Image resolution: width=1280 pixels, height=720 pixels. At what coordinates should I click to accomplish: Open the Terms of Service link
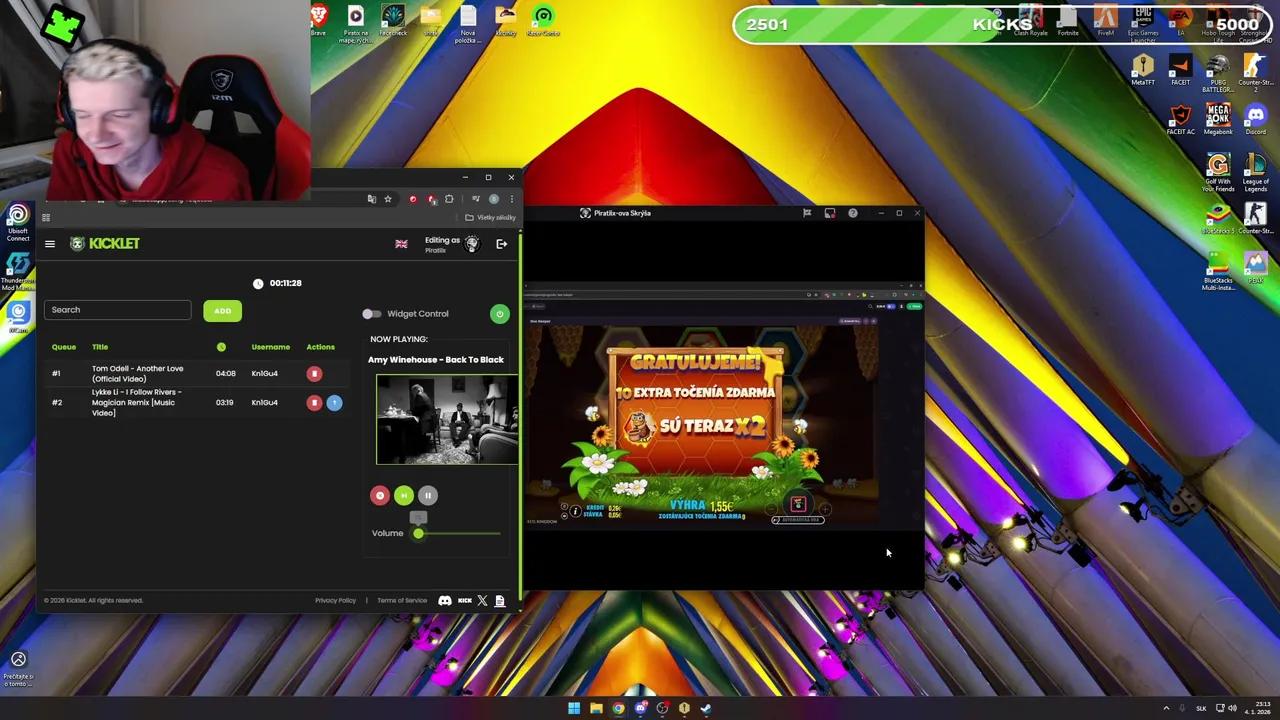coord(401,600)
